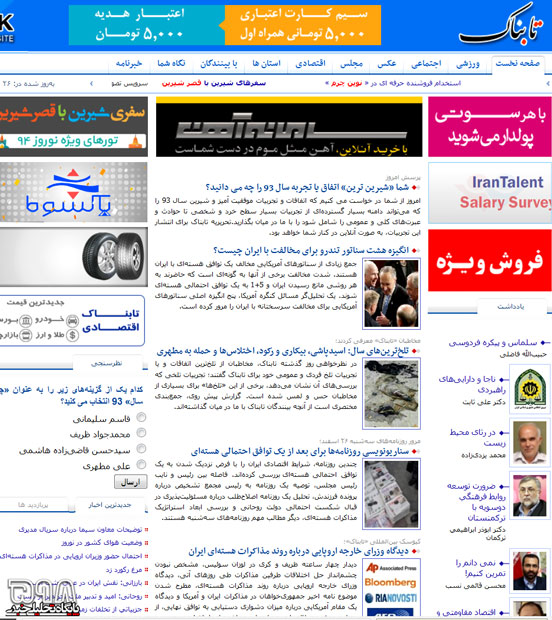Select the قاسم سلیمانی poll option

(141, 417)
